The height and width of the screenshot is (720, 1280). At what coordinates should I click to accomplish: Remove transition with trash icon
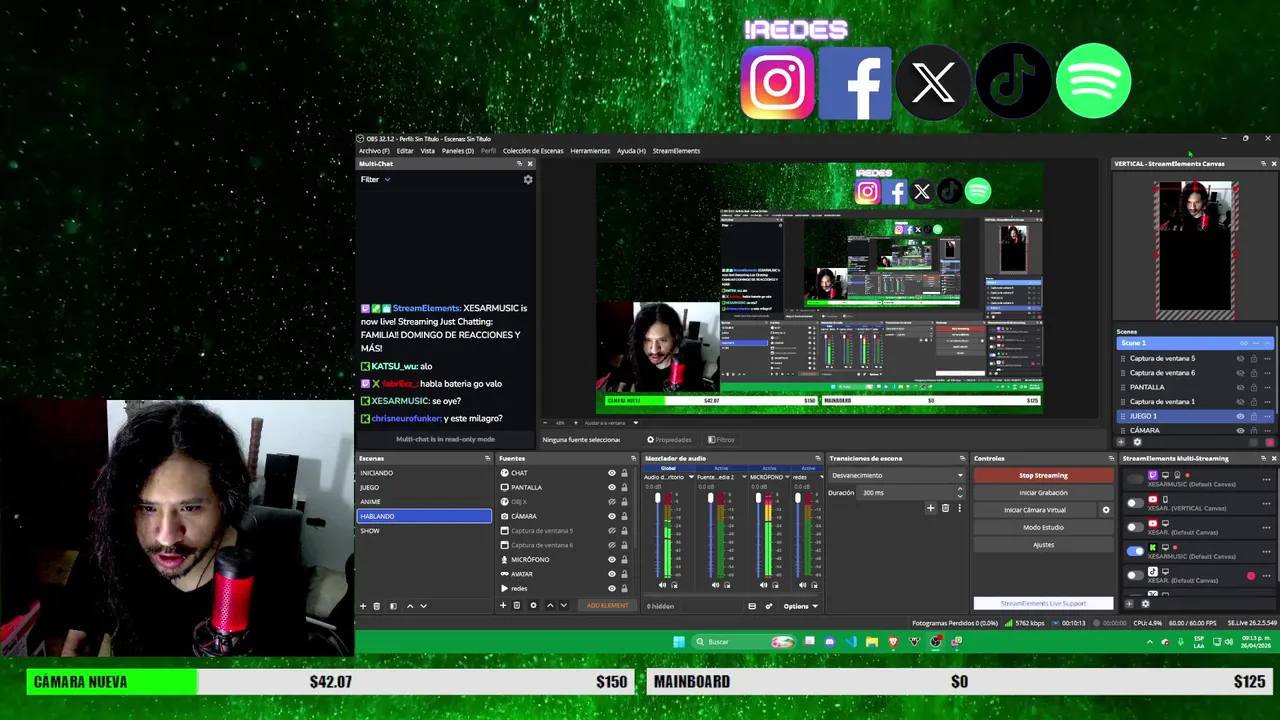(945, 508)
